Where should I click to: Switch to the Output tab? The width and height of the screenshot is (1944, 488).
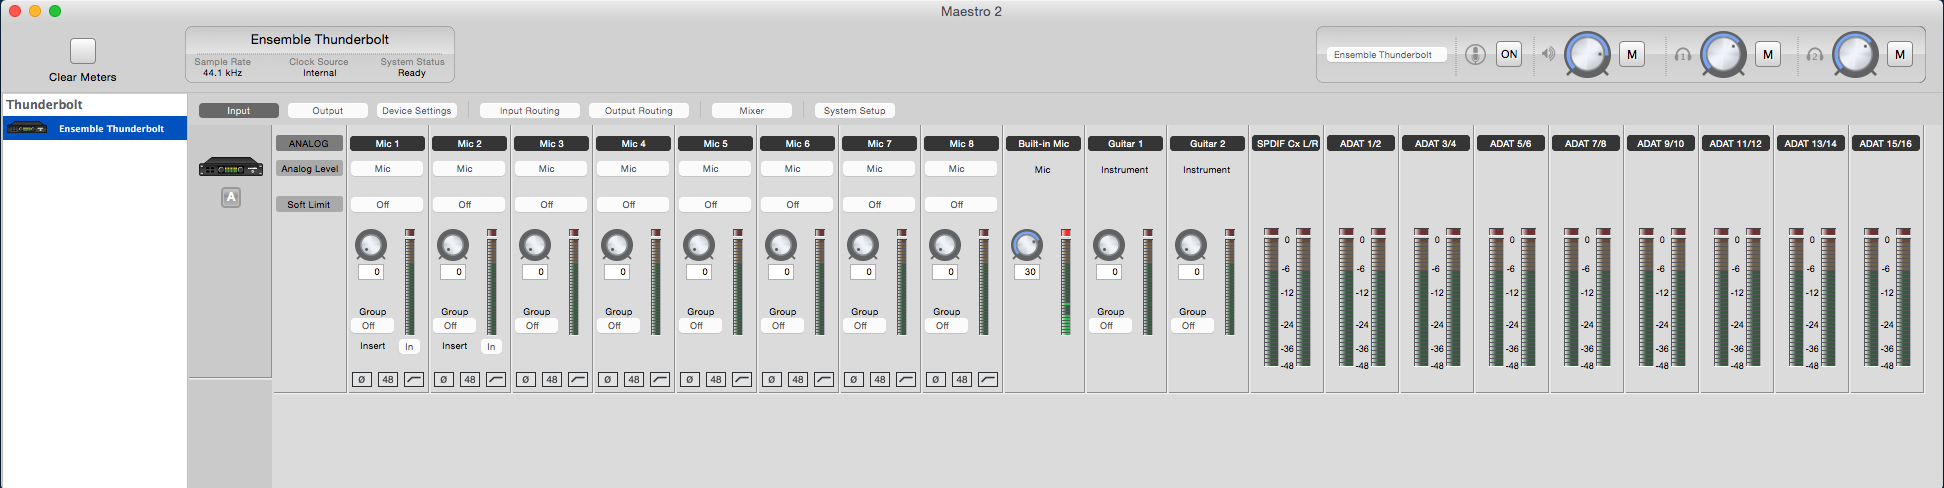click(x=328, y=111)
